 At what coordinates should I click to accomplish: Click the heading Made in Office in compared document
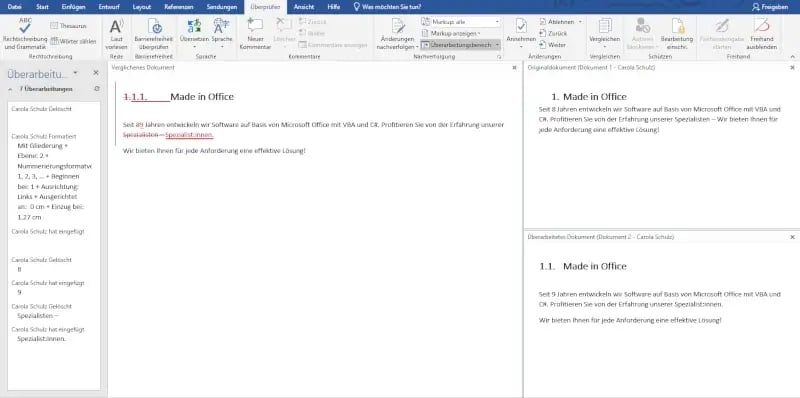click(202, 96)
